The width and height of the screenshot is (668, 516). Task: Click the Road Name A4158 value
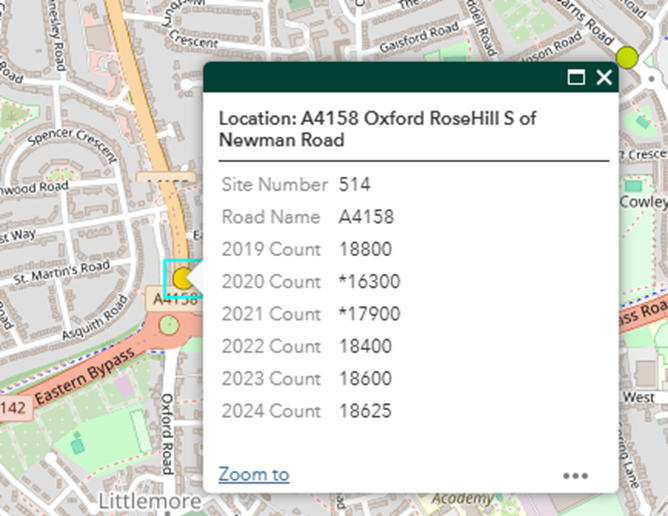pyautogui.click(x=366, y=217)
